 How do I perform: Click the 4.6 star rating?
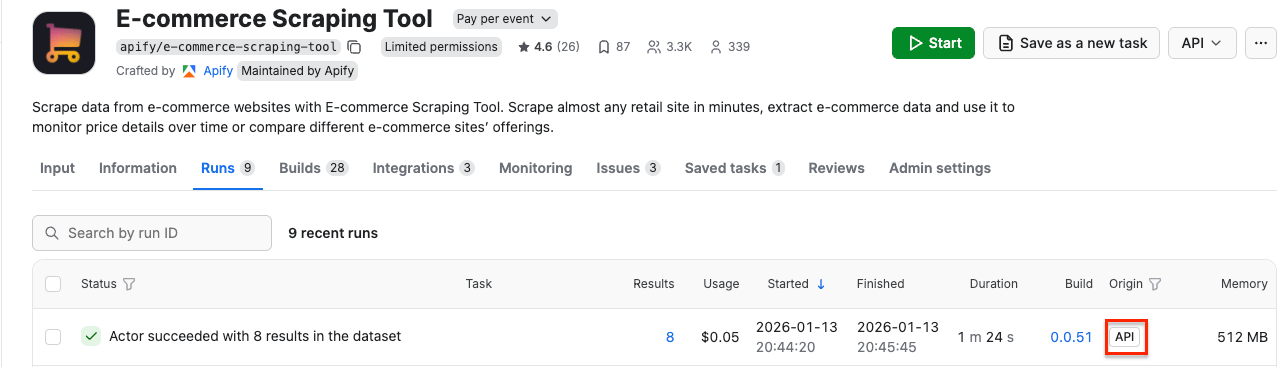(548, 47)
